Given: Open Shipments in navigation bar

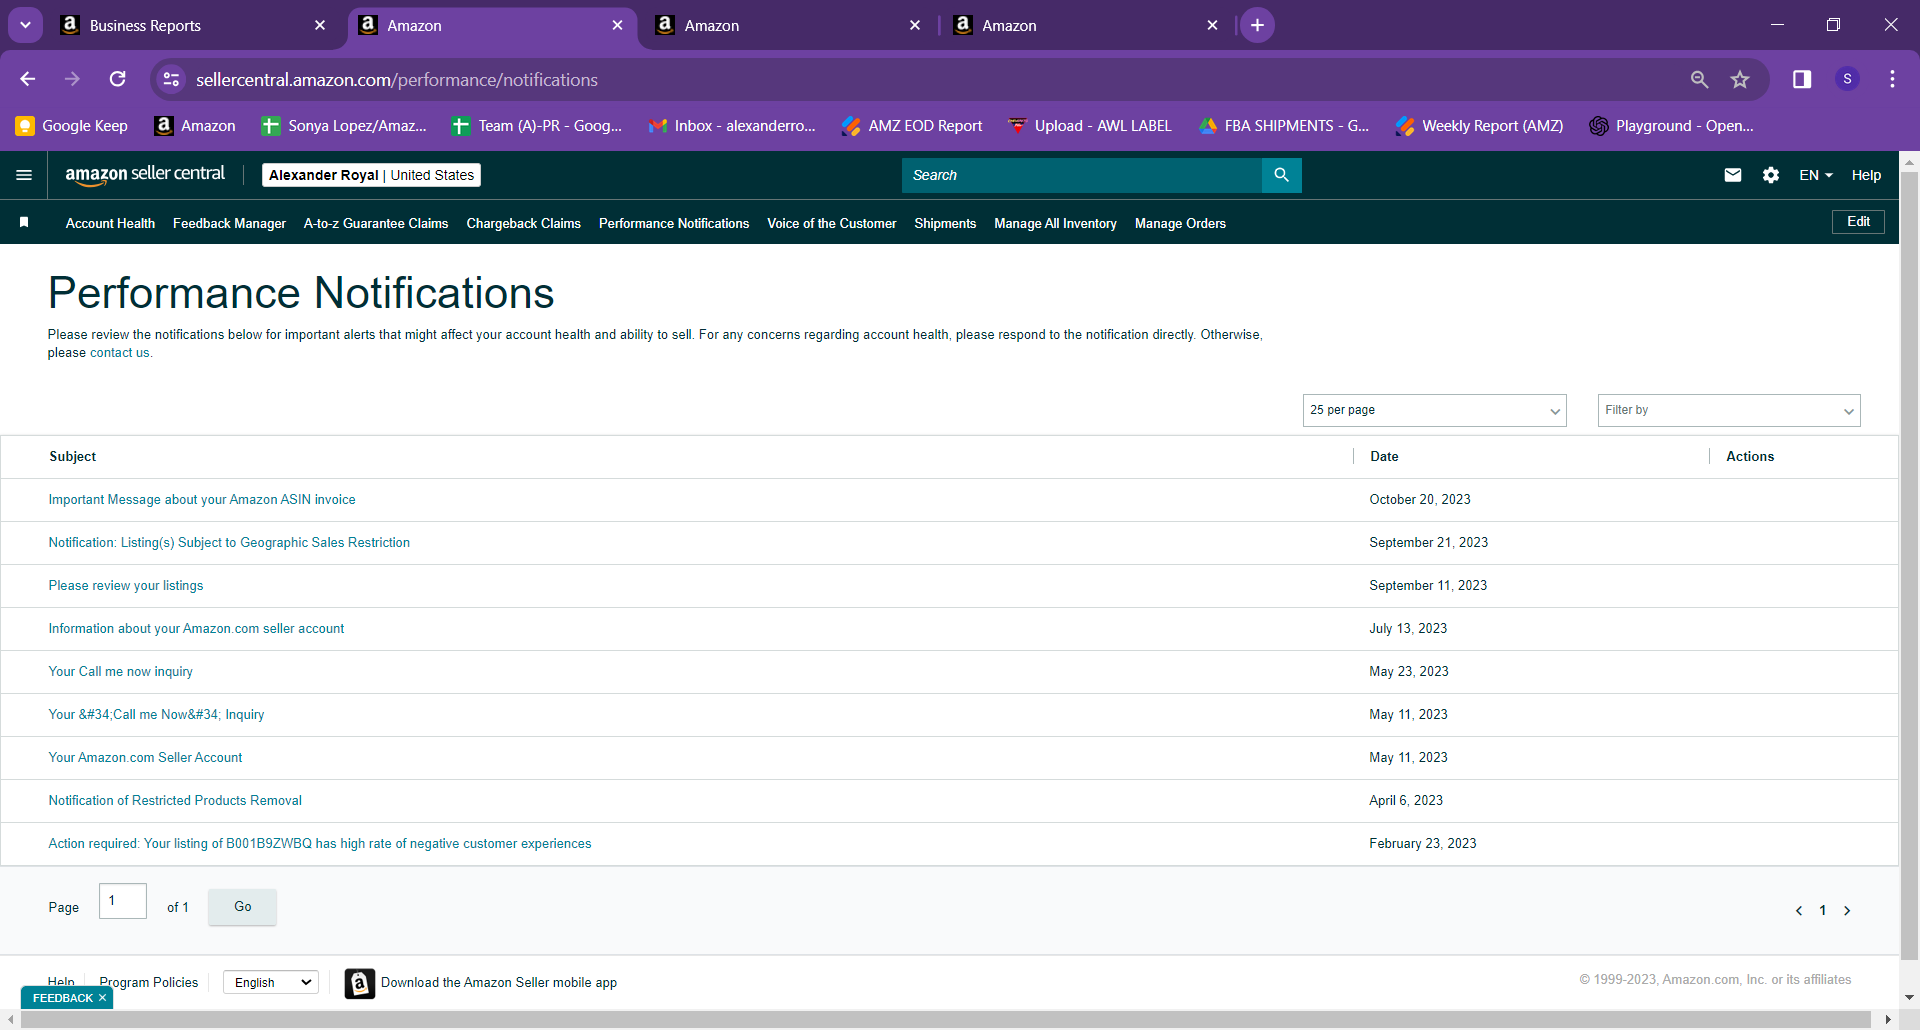Looking at the screenshot, I should pyautogui.click(x=945, y=223).
